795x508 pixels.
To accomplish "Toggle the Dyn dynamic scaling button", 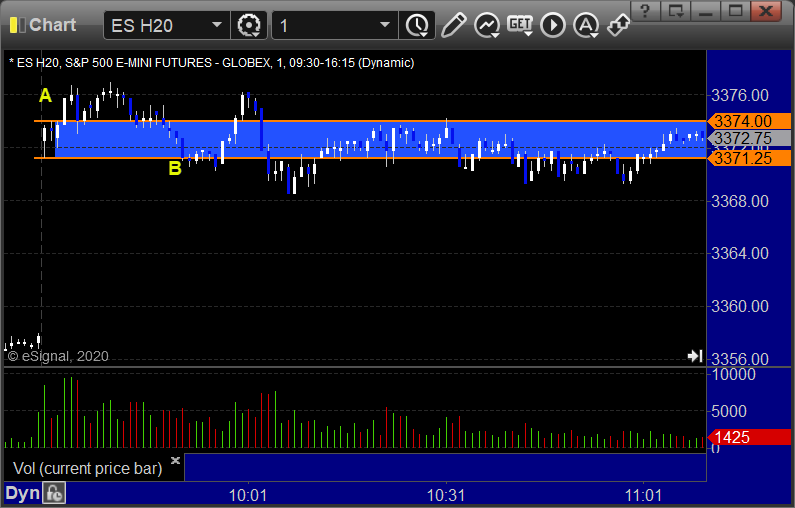I will click(22, 493).
